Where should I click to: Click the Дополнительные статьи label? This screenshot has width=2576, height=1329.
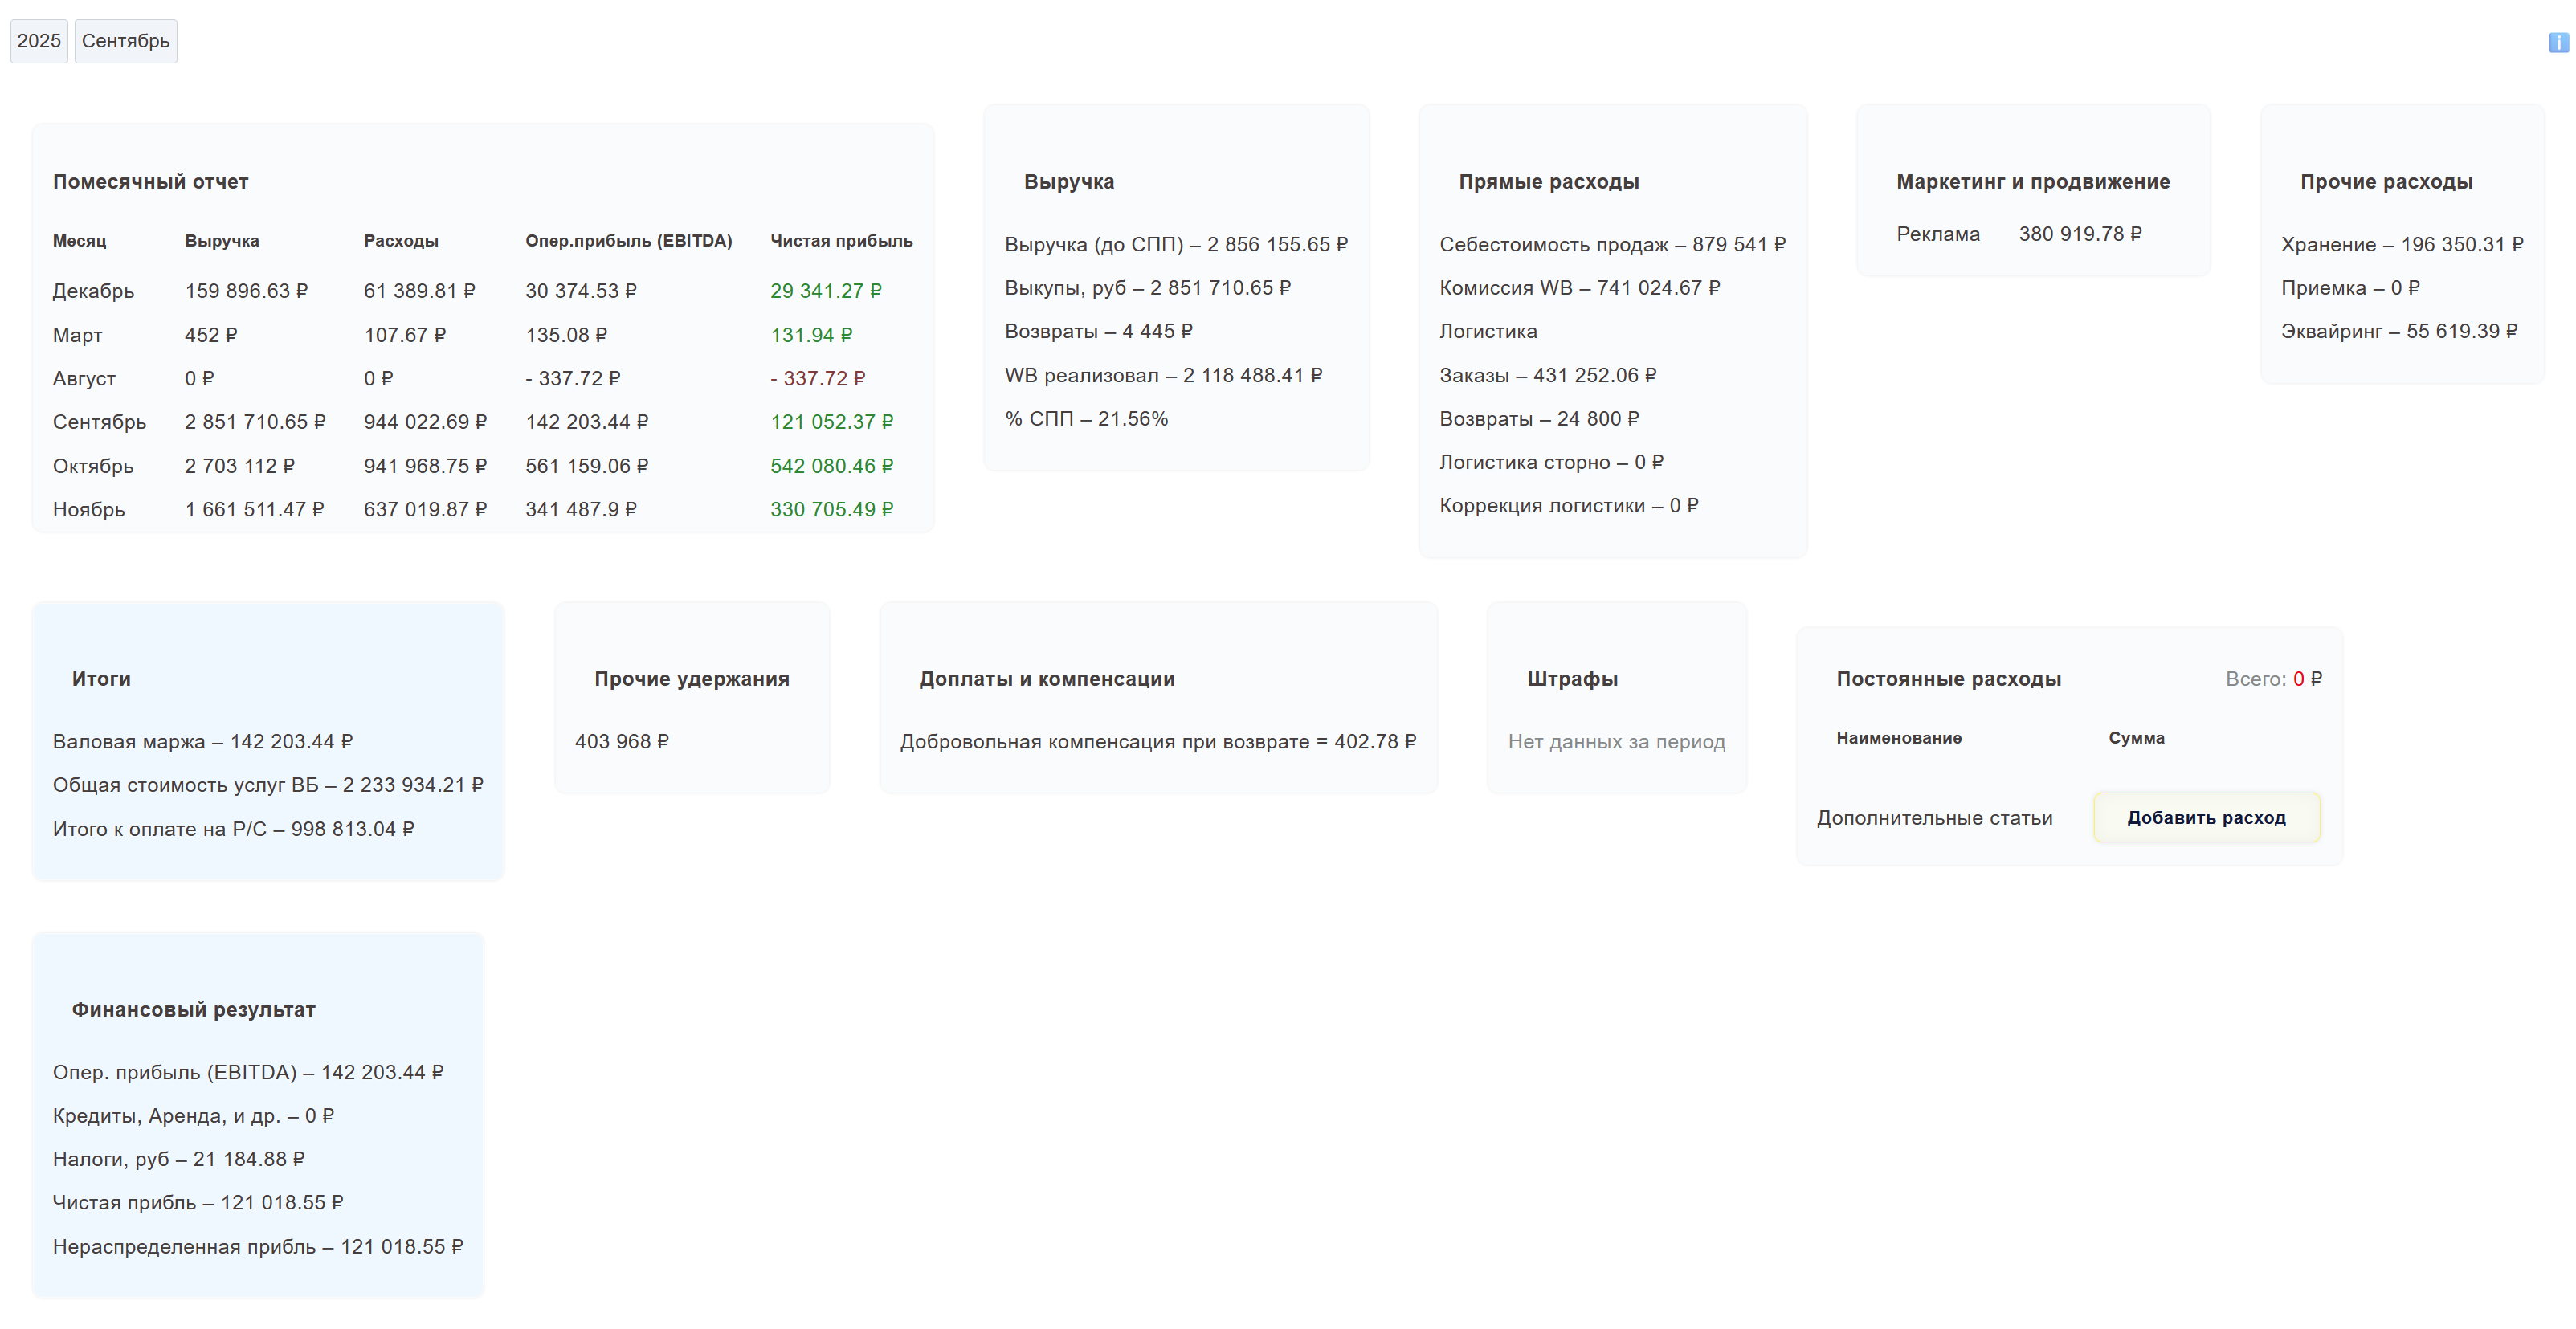pos(1934,818)
